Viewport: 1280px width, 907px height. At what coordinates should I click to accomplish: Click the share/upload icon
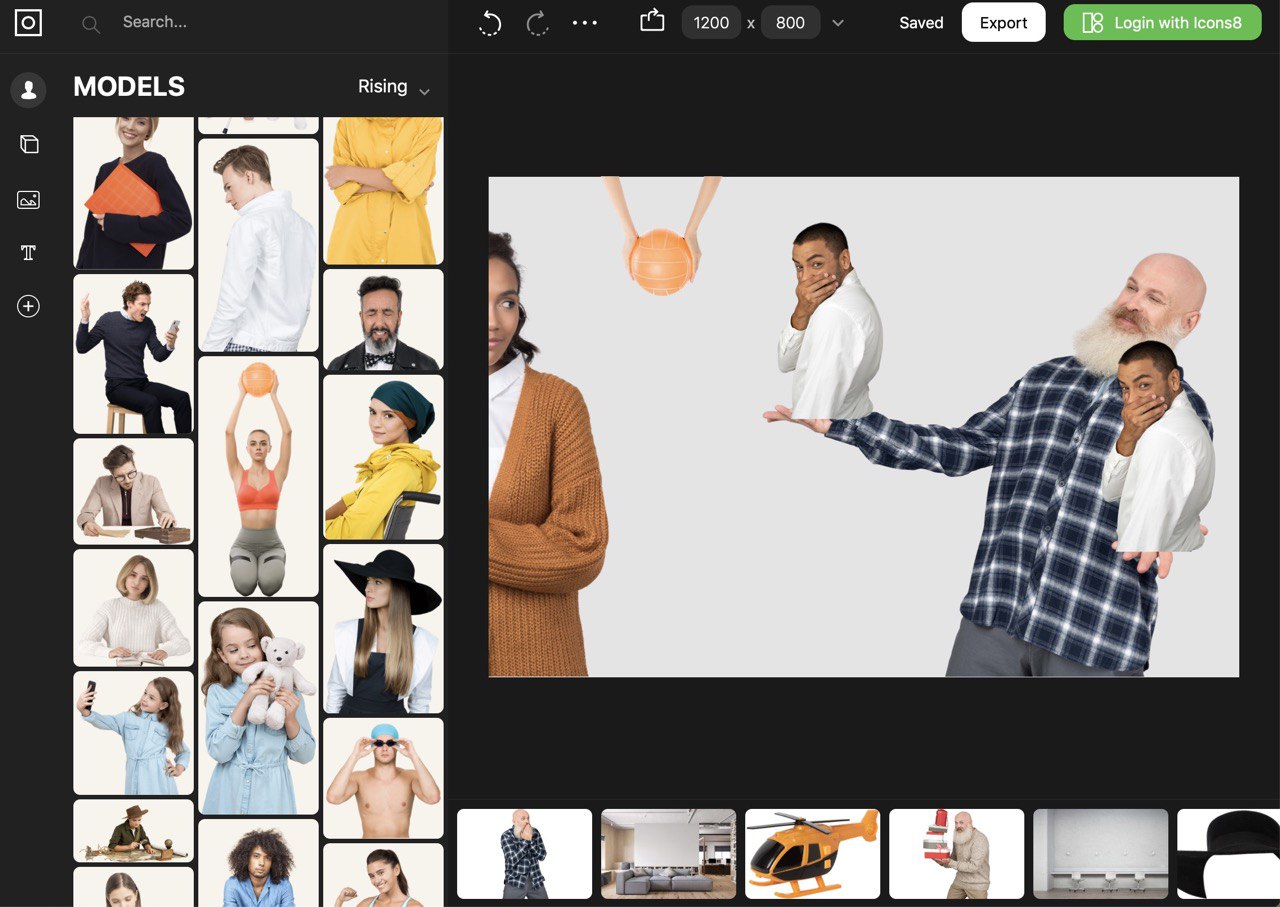coord(652,20)
